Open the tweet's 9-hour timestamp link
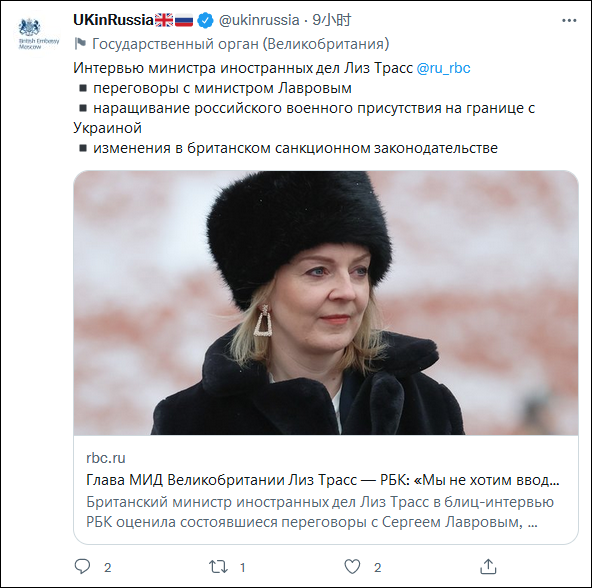The width and height of the screenshot is (592, 588). (331, 20)
